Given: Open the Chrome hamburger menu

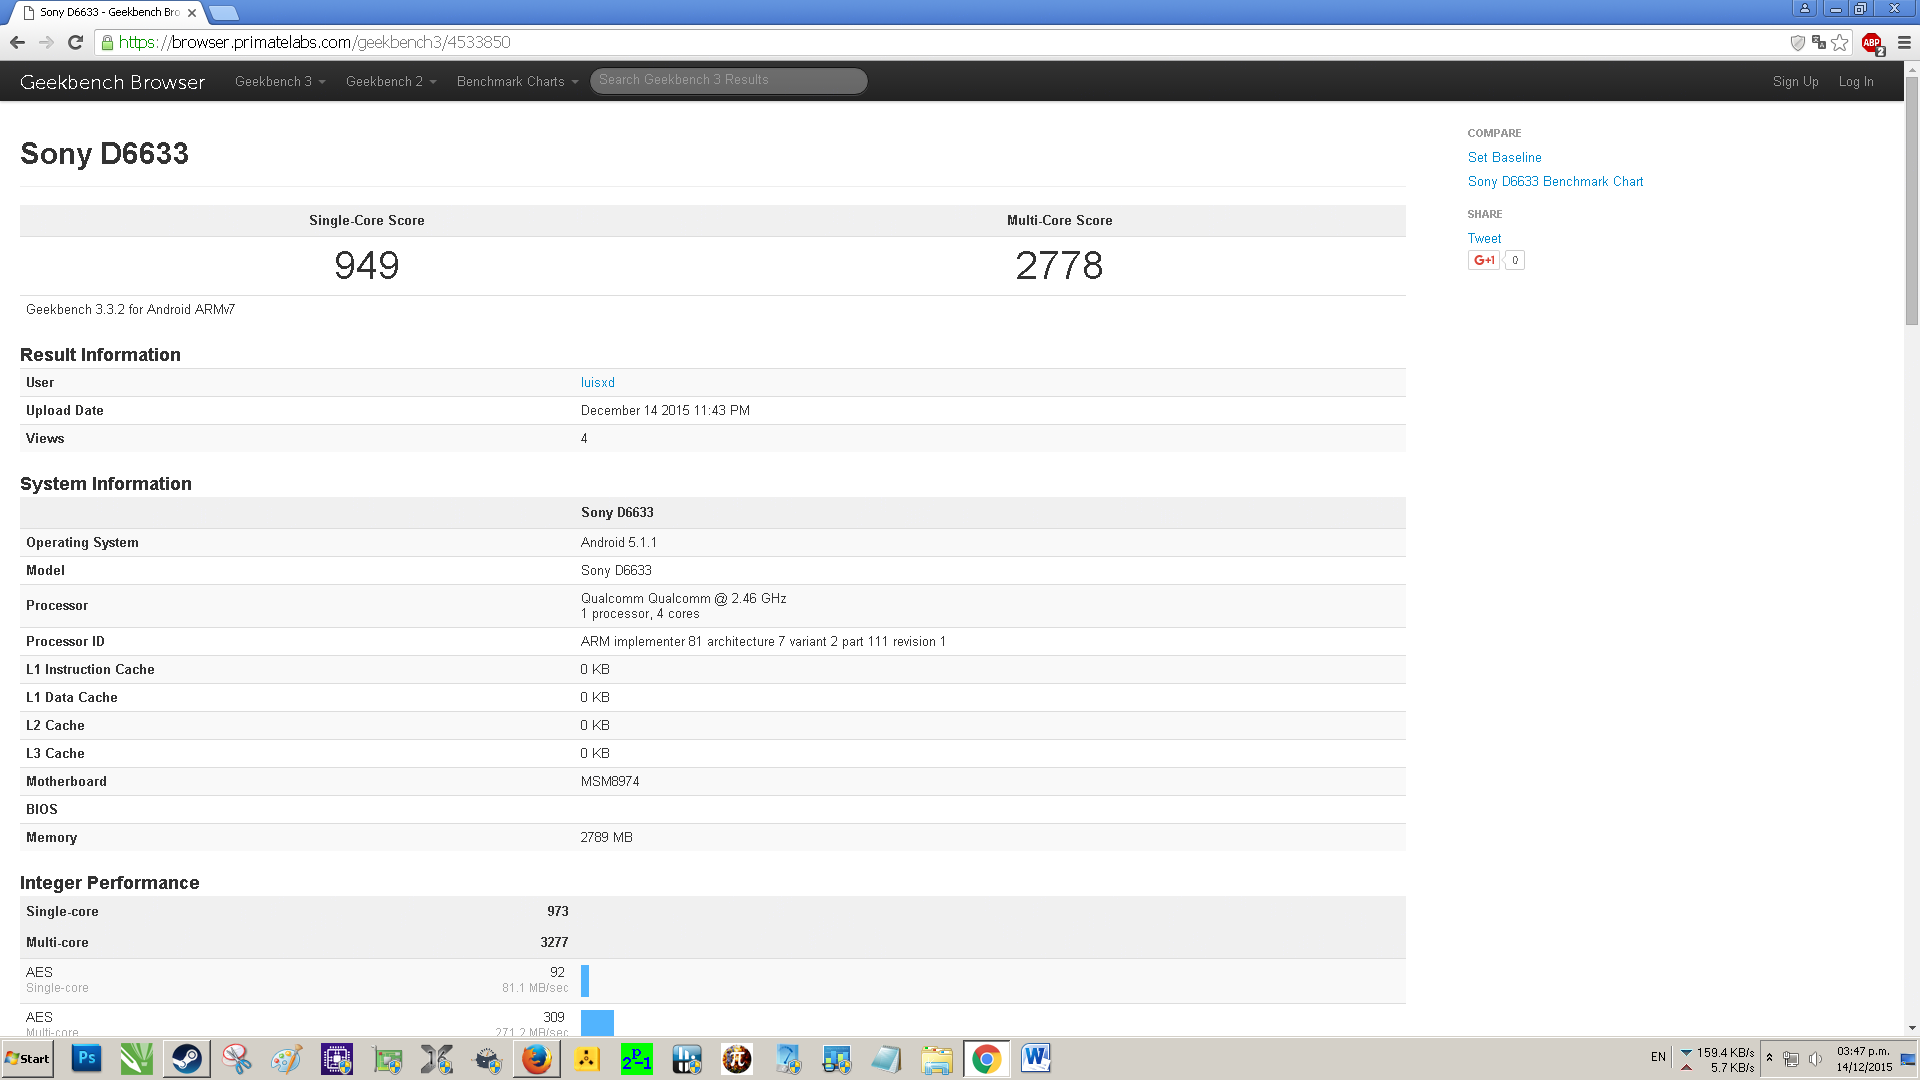Looking at the screenshot, I should click(x=1904, y=42).
